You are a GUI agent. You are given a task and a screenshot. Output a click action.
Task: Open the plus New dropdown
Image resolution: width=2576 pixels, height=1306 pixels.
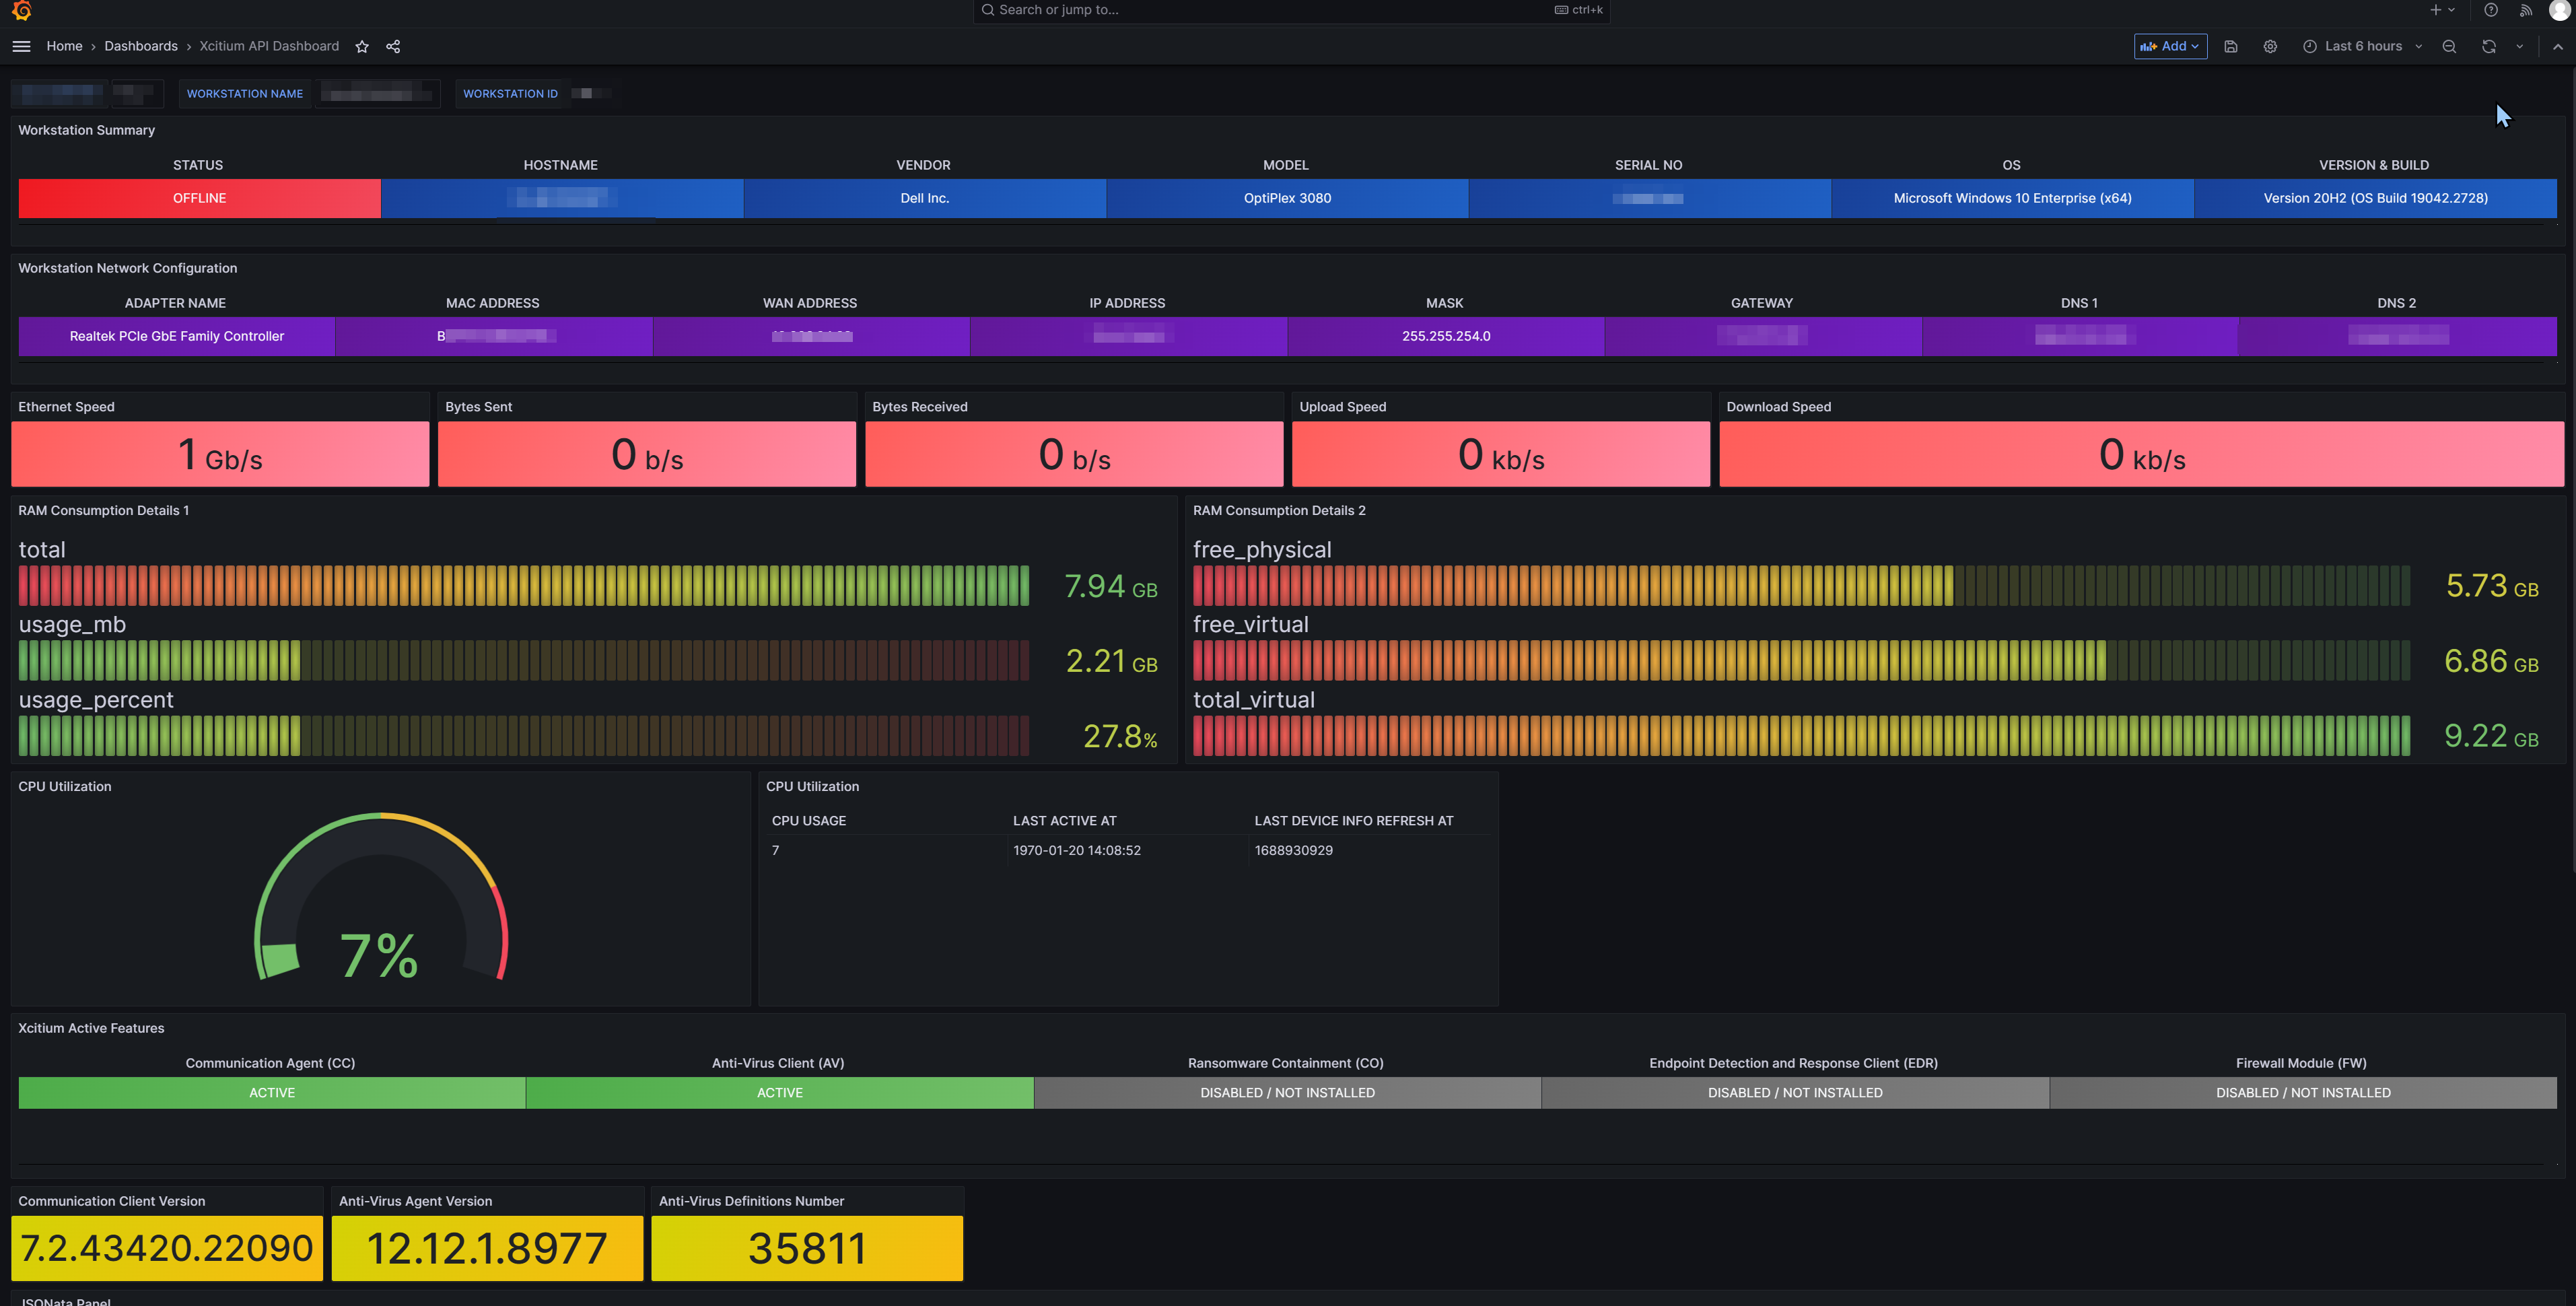tap(2442, 10)
